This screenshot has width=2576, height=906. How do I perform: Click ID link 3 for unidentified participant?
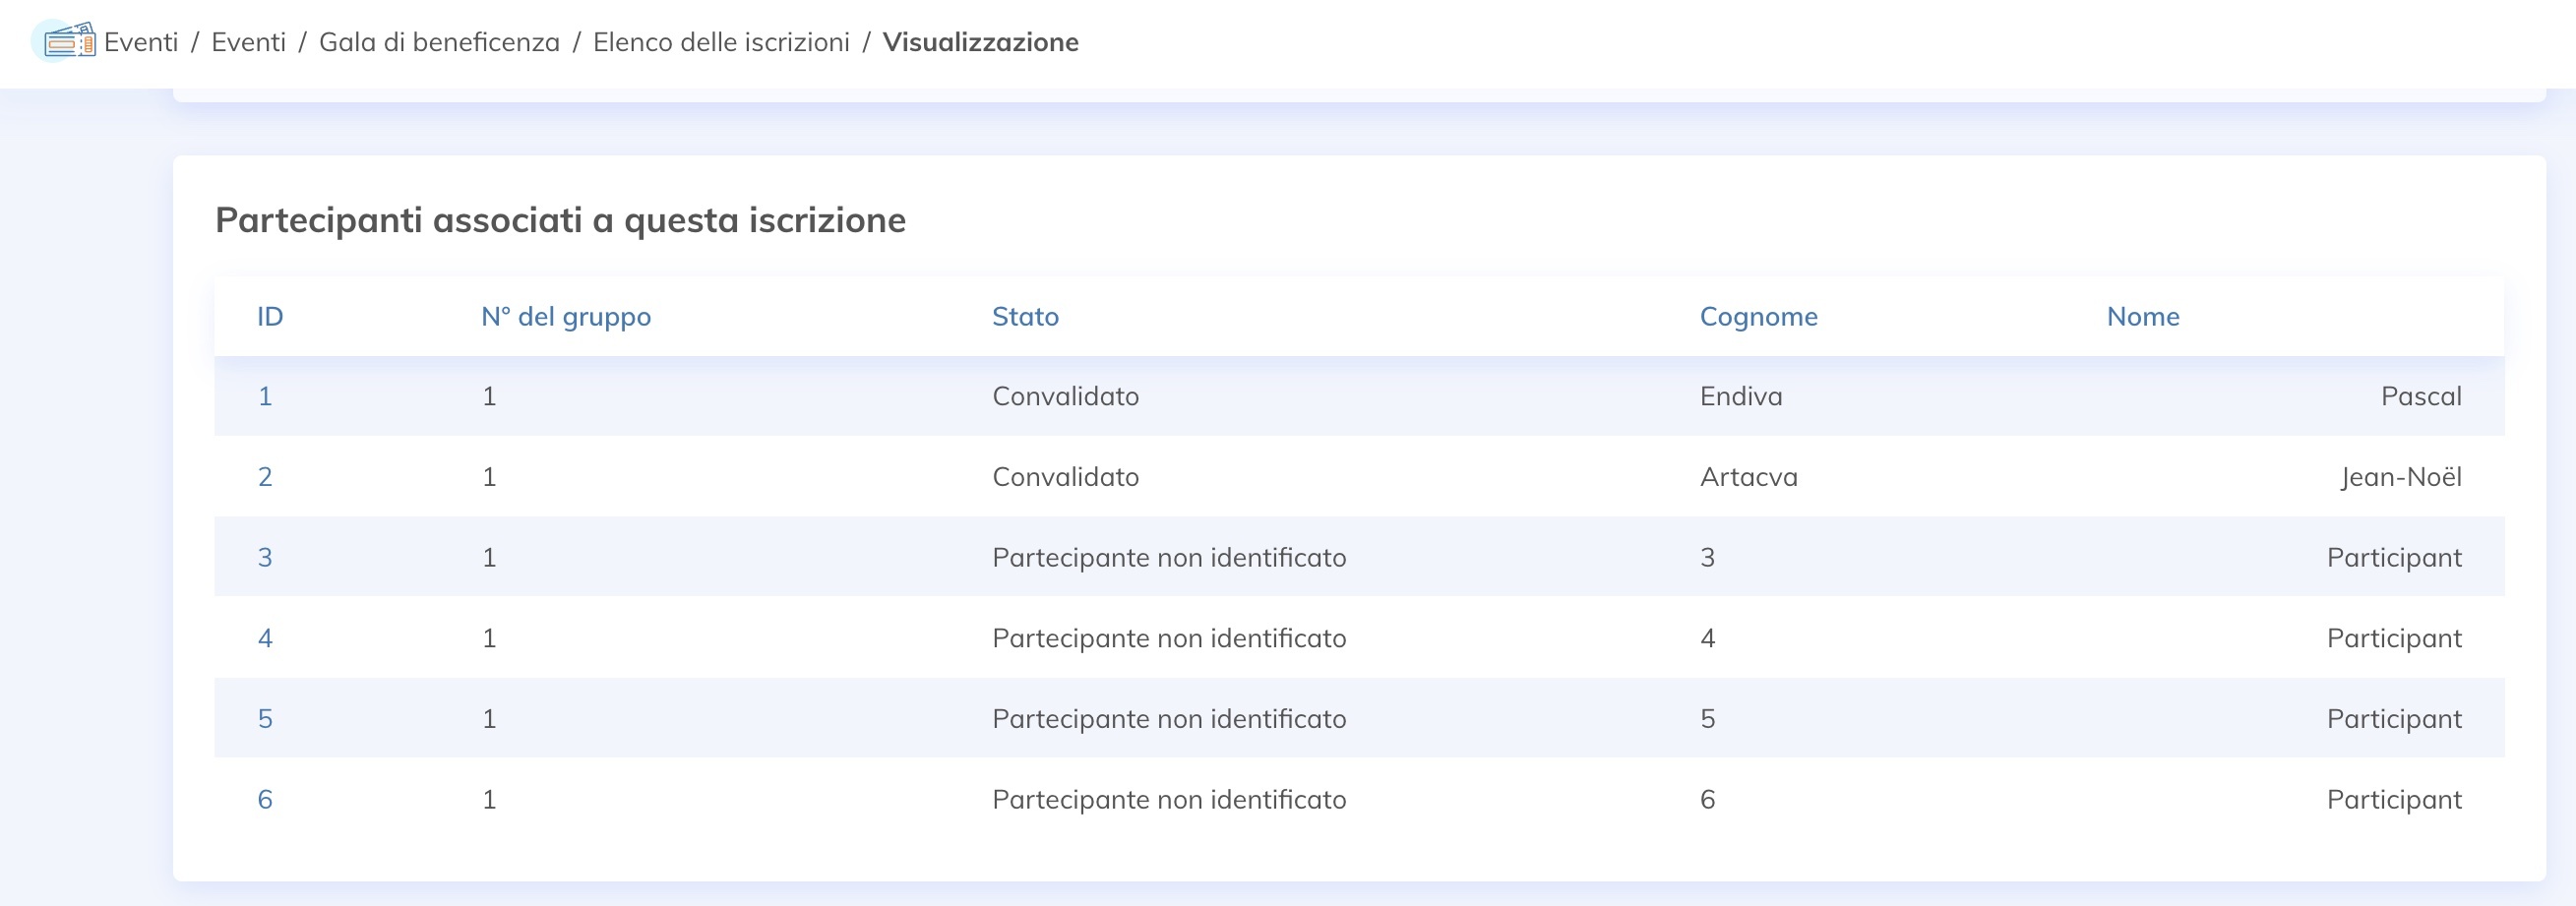pos(265,557)
